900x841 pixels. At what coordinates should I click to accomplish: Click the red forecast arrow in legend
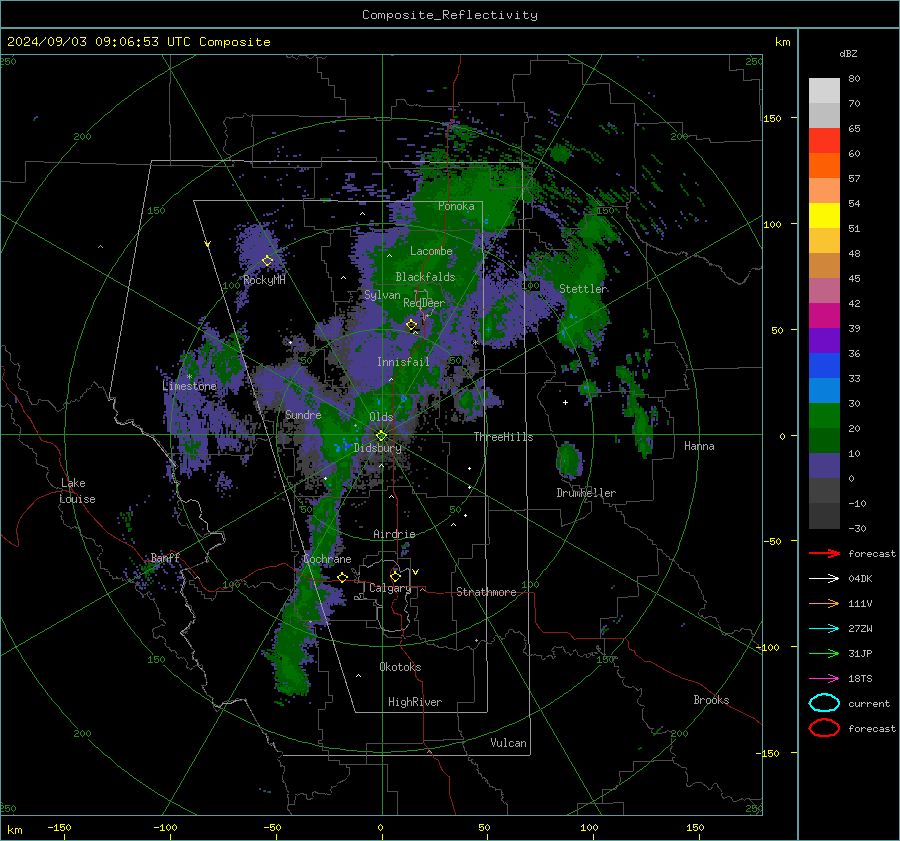click(824, 553)
